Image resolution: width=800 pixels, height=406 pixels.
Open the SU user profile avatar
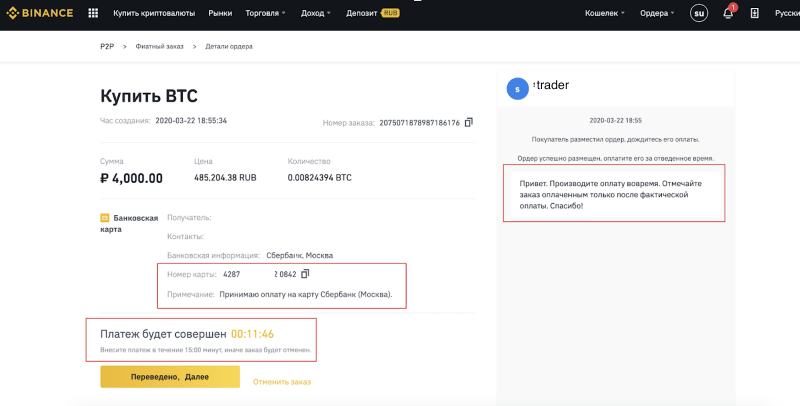point(699,14)
